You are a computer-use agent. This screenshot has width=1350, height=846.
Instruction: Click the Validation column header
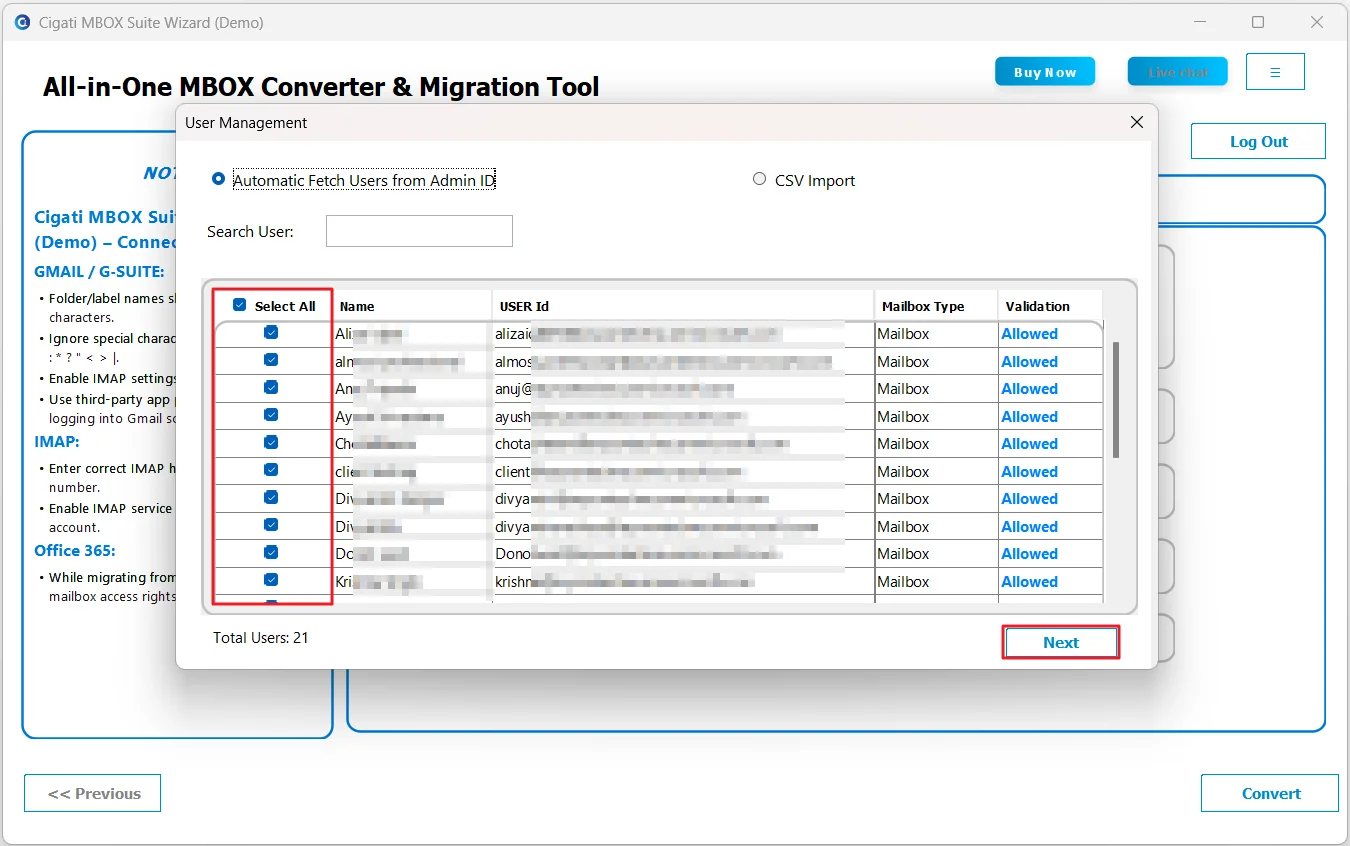pyautogui.click(x=1050, y=306)
